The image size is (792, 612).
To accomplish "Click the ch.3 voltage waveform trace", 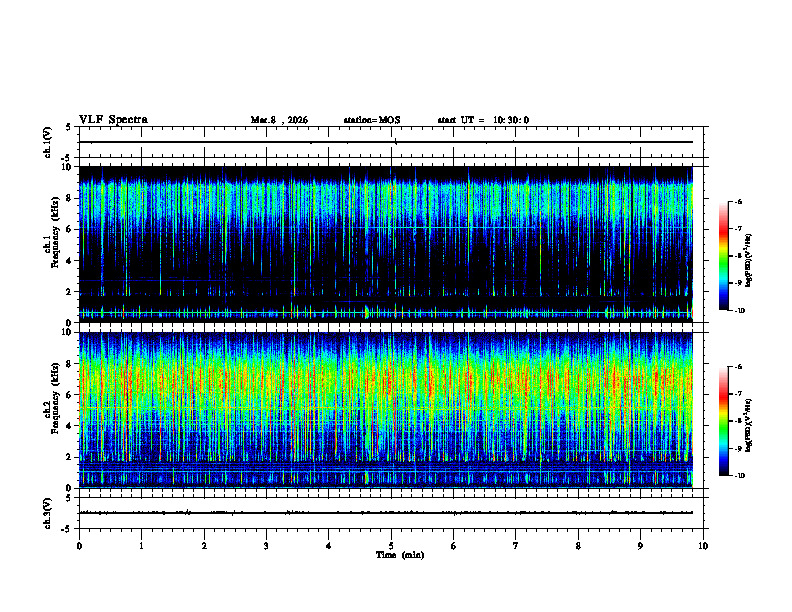I will tap(386, 513).
